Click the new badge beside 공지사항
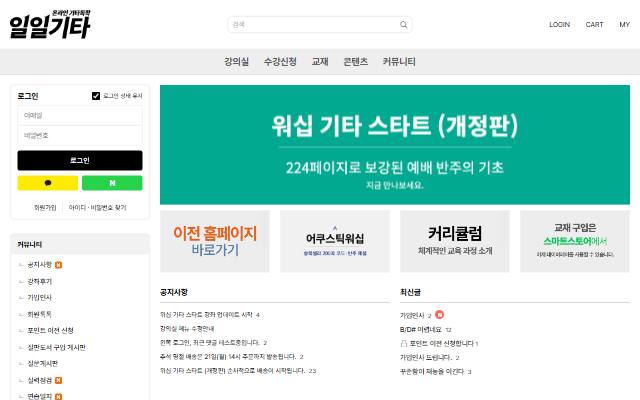The image size is (640, 400). click(58, 265)
